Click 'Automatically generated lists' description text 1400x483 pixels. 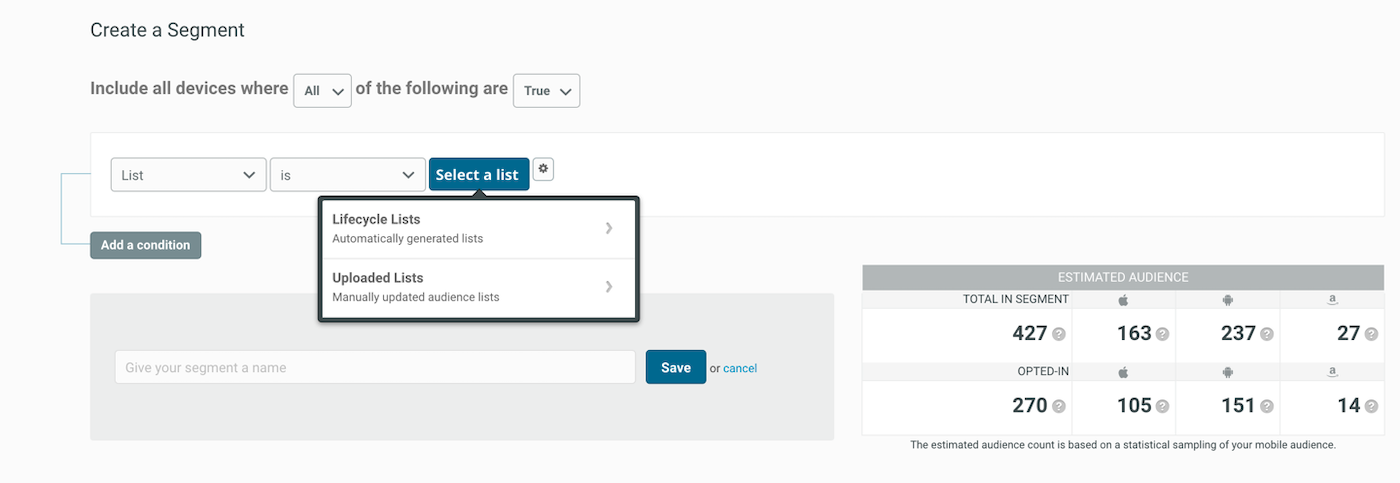coord(408,239)
